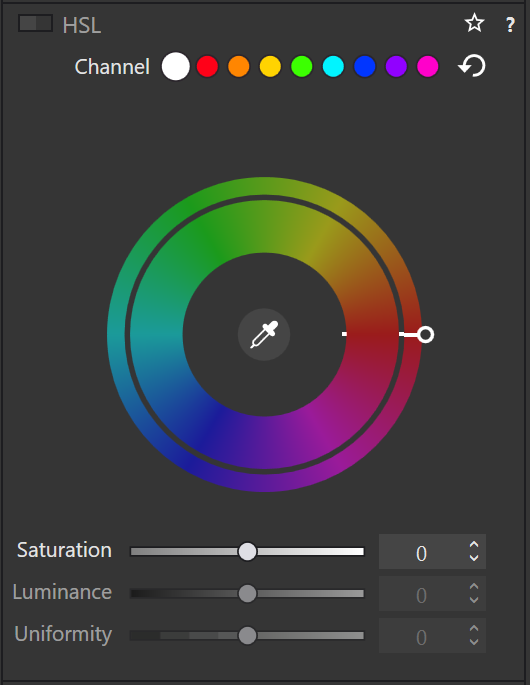Click the Luminance slider handle
This screenshot has height=685, width=530.
click(x=247, y=593)
